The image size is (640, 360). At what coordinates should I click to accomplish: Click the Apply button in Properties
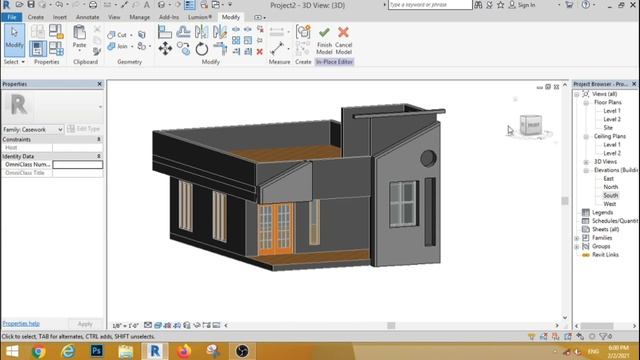[x=85, y=324]
